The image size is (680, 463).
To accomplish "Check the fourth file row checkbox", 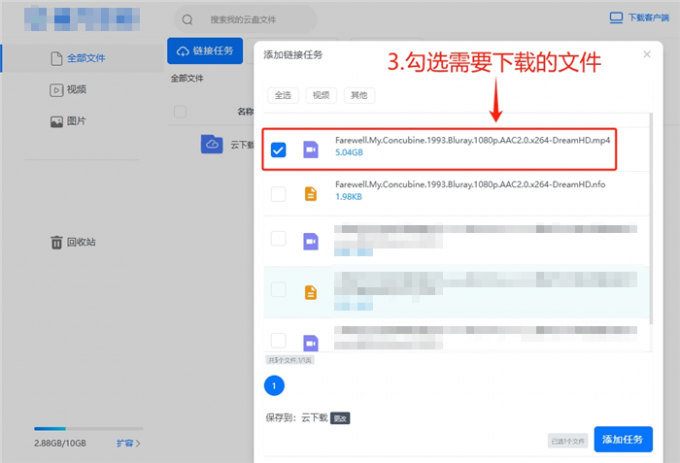I will click(x=278, y=289).
